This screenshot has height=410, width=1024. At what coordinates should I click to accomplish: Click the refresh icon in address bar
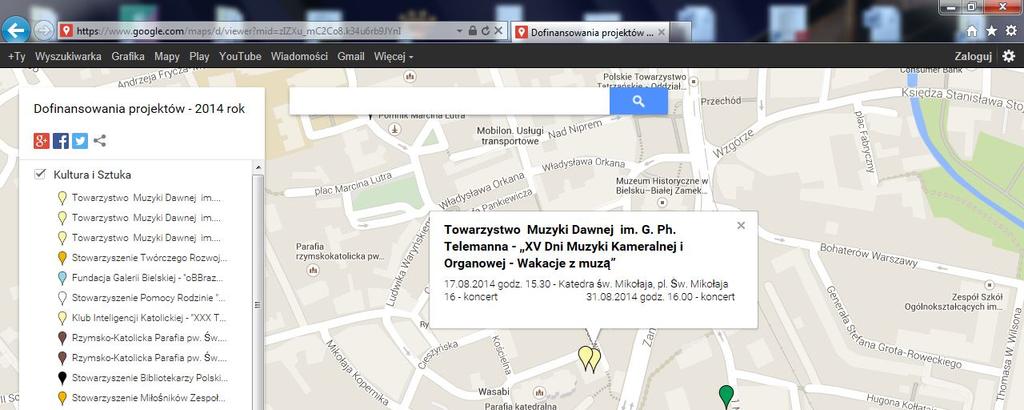485,31
